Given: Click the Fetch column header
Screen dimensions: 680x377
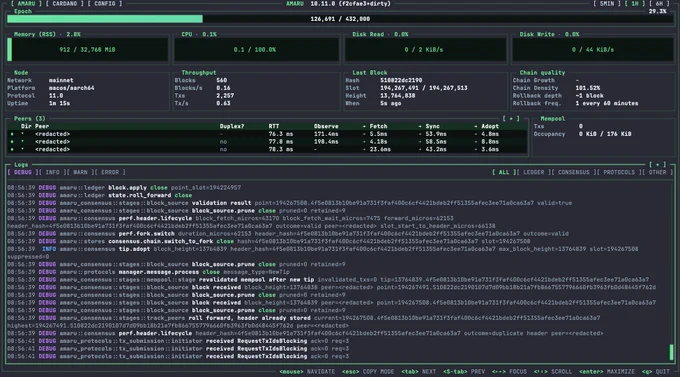Looking at the screenshot, I should 378,126.
